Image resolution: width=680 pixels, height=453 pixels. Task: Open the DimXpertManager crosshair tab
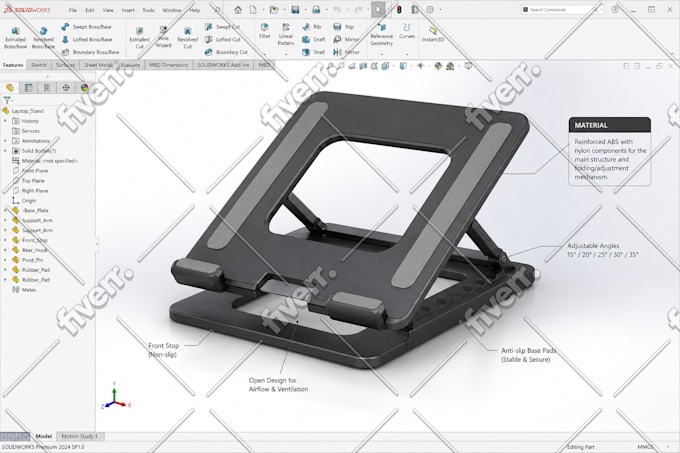tap(65, 88)
